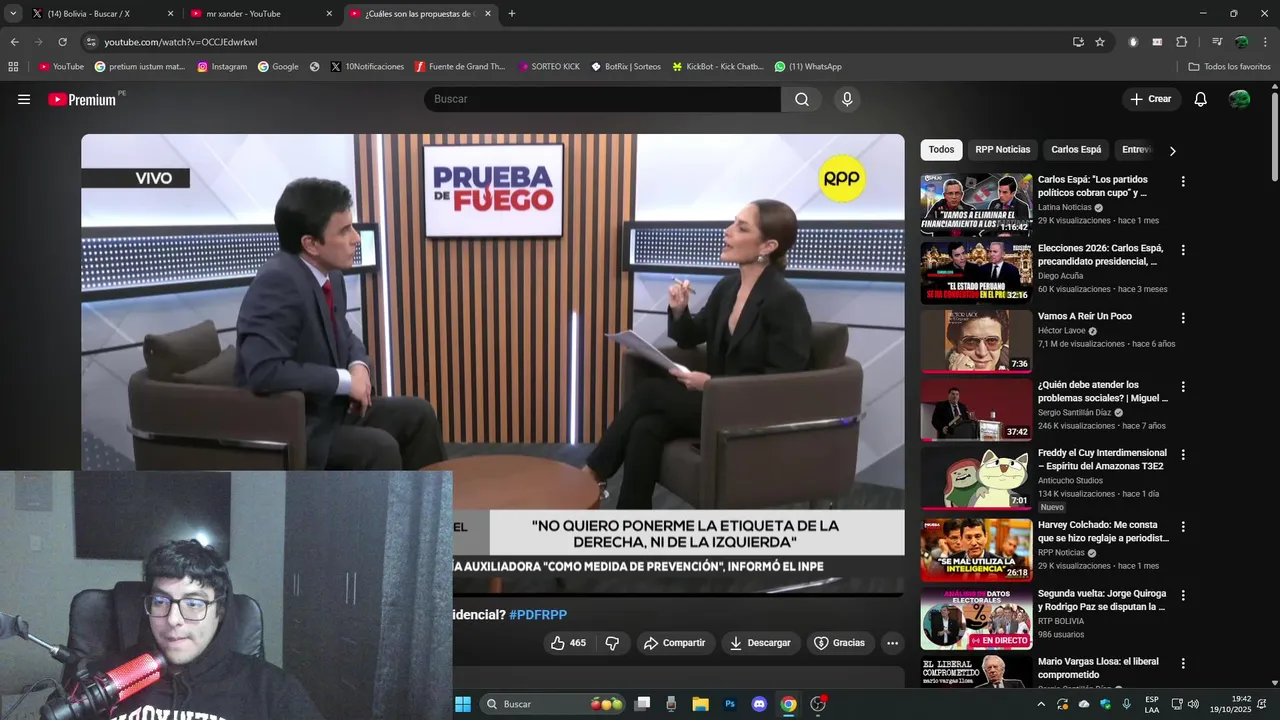Send thanks with the Gracias button
Image resolution: width=1280 pixels, height=720 pixels.
(x=840, y=643)
